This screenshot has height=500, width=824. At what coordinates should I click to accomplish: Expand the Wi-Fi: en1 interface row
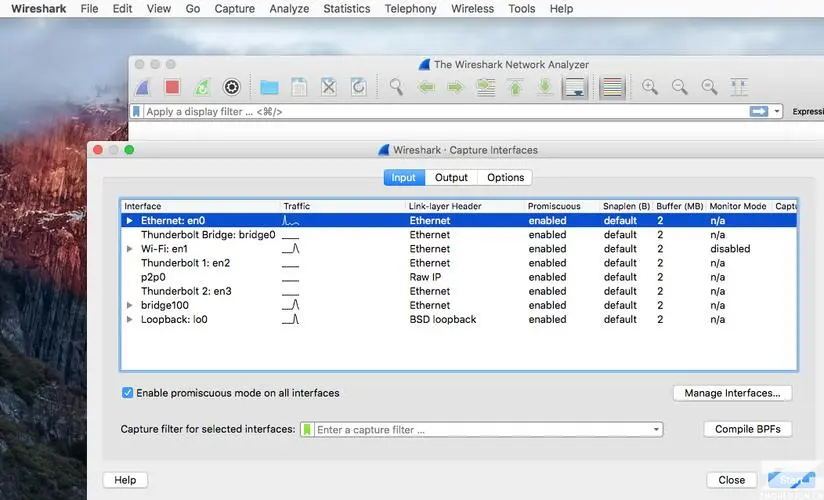[129, 249]
